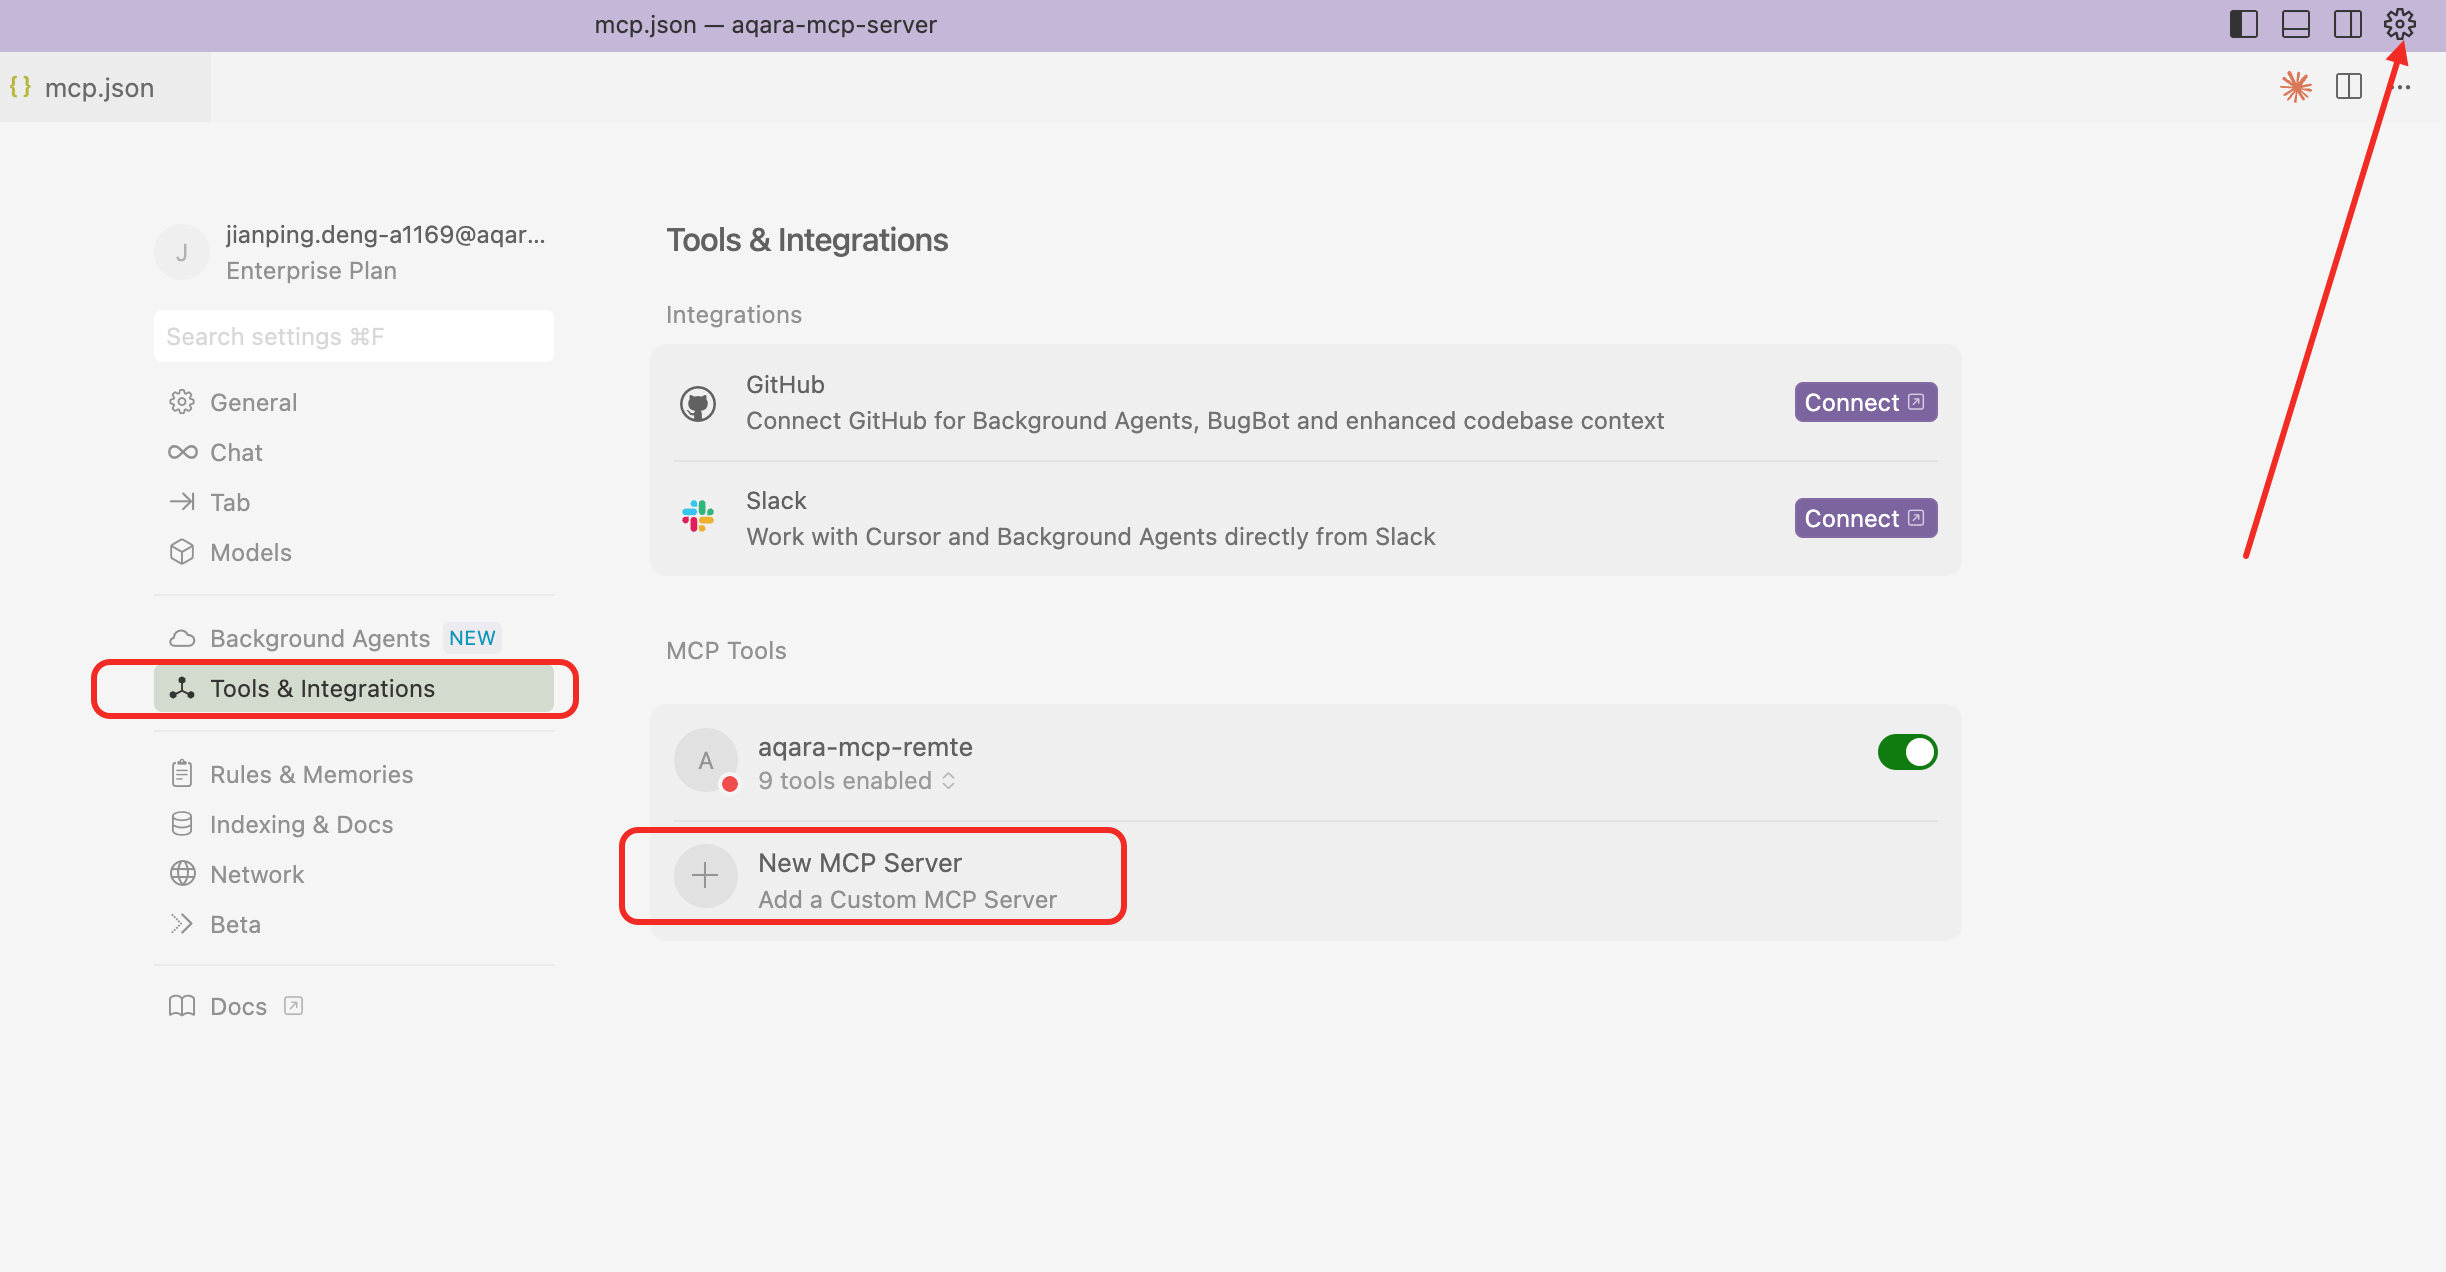The height and width of the screenshot is (1272, 2446).
Task: Toggle the primary left sidebar layout icon
Action: point(2243,24)
